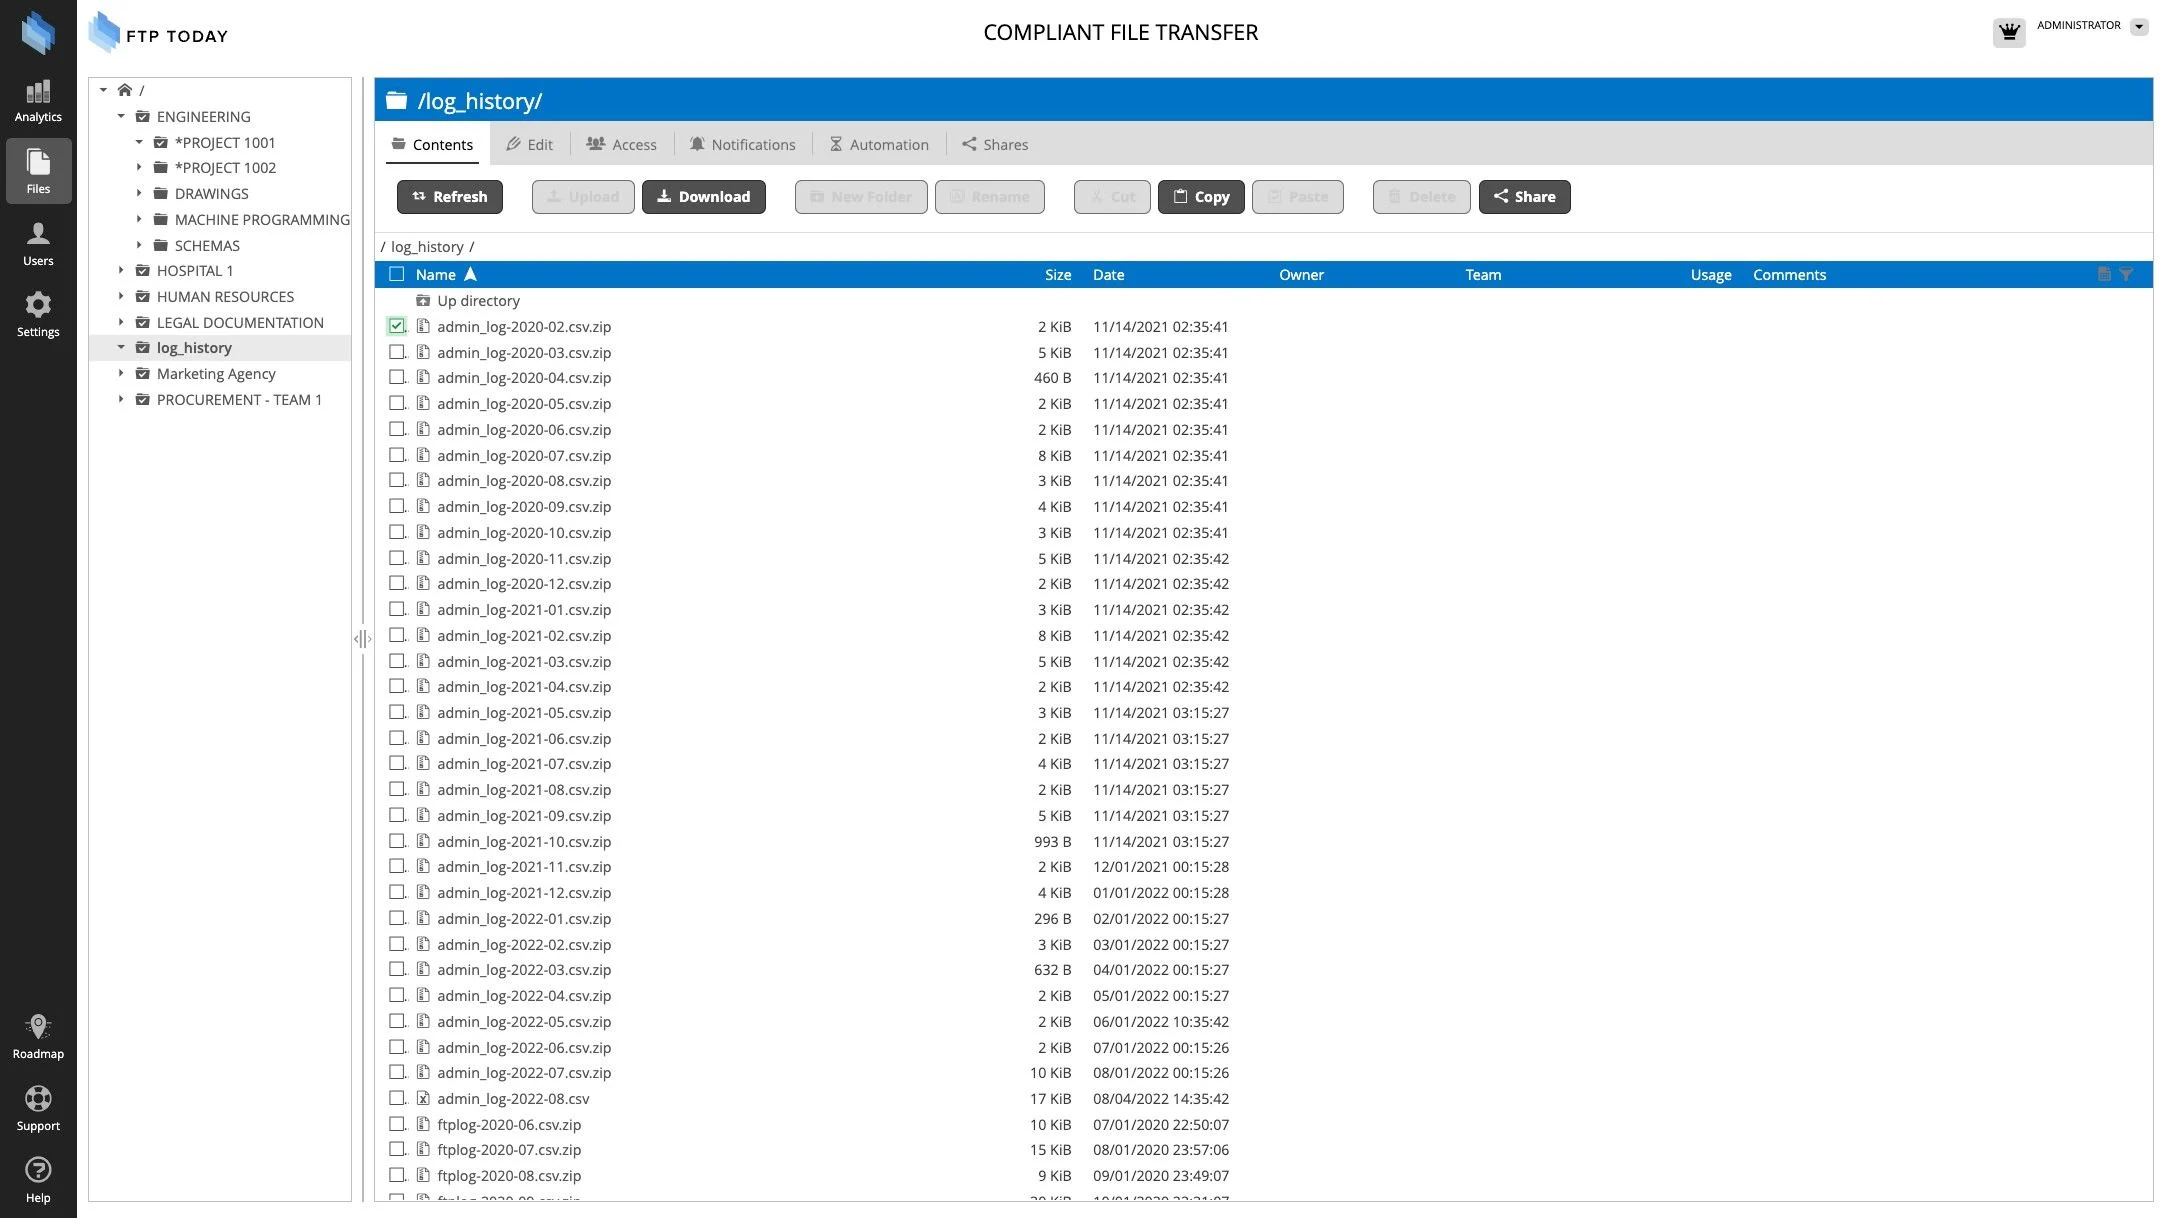2165x1218 pixels.
Task: Uncheck admin_log-2020-02.csv.zip checkbox
Action: coord(397,326)
